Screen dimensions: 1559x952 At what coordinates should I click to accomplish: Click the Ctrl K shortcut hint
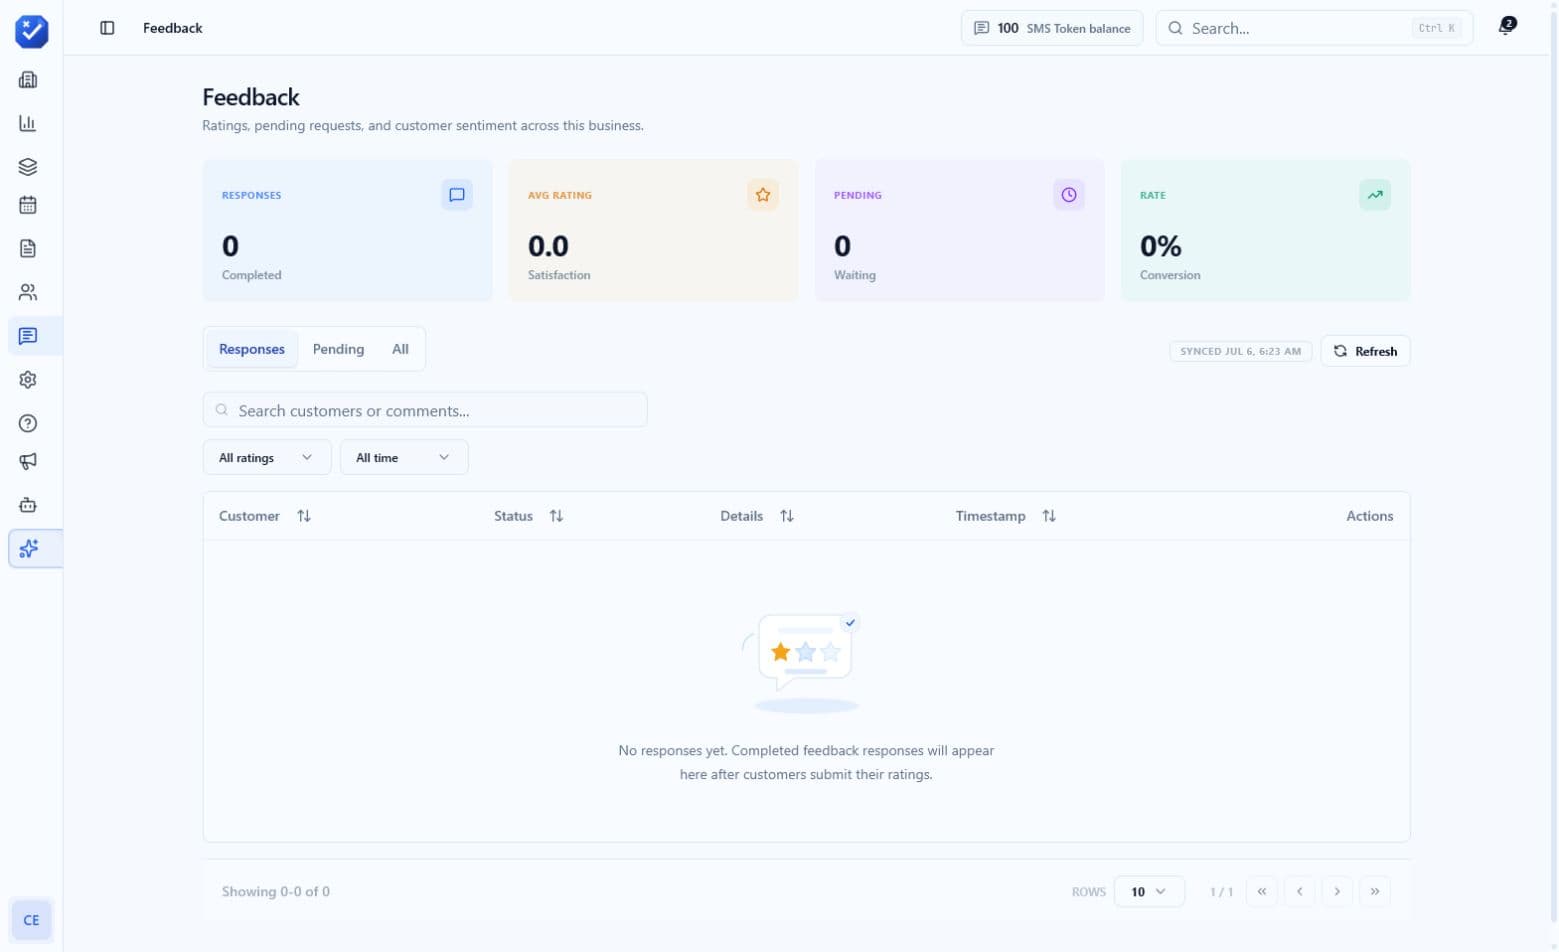point(1437,28)
